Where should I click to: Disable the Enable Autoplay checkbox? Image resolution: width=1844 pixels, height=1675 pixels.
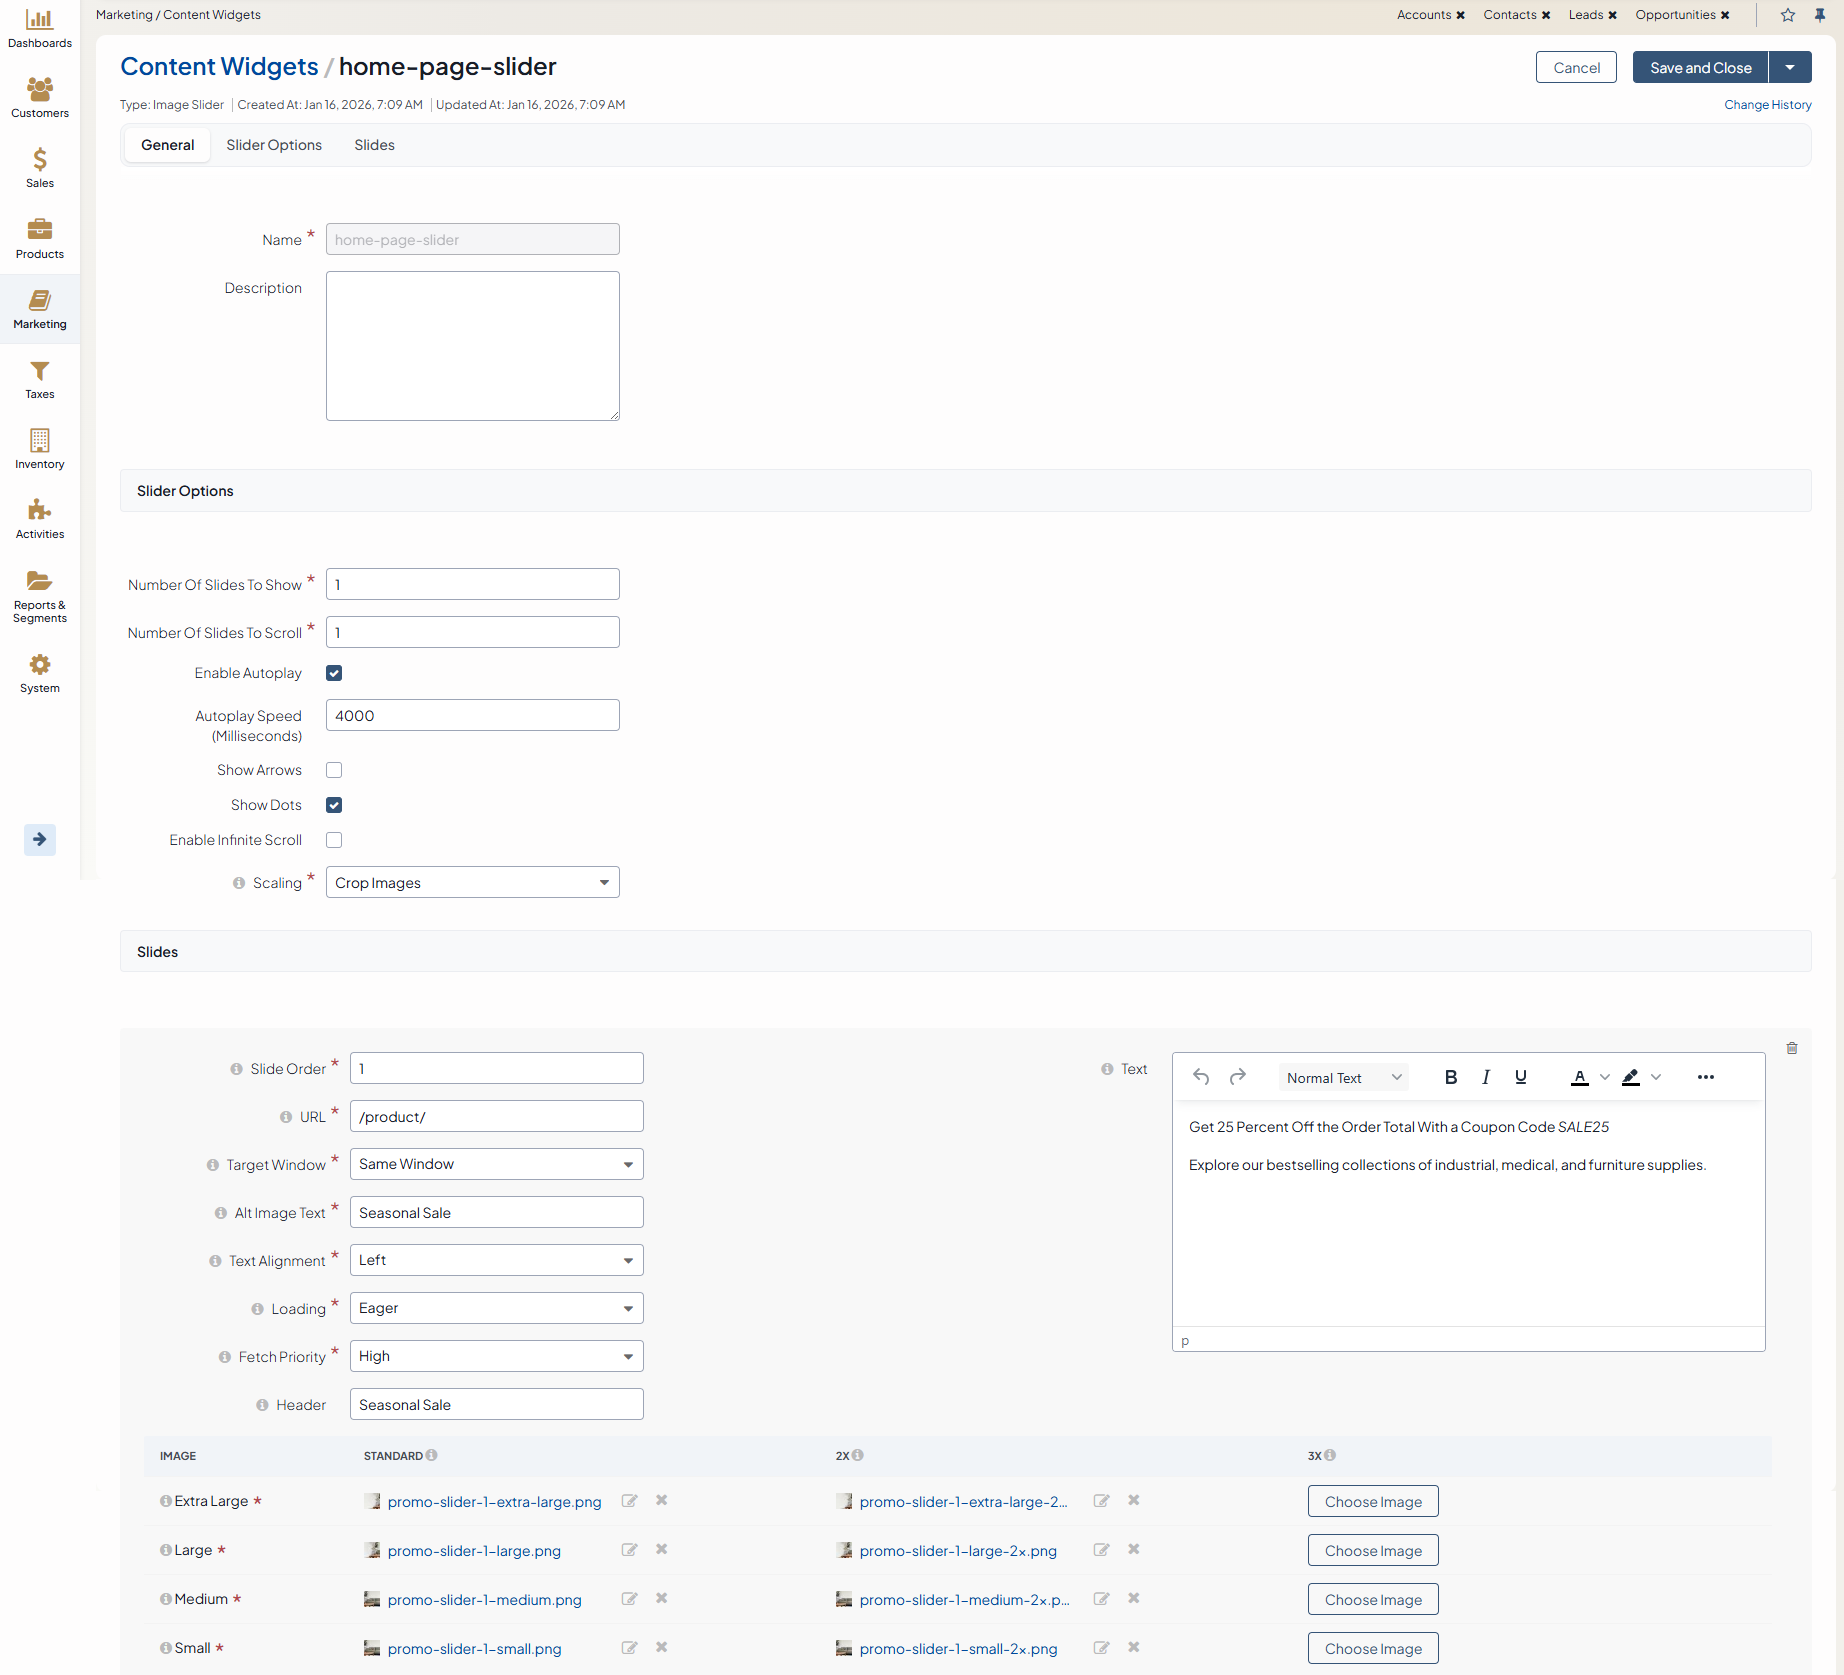[334, 673]
